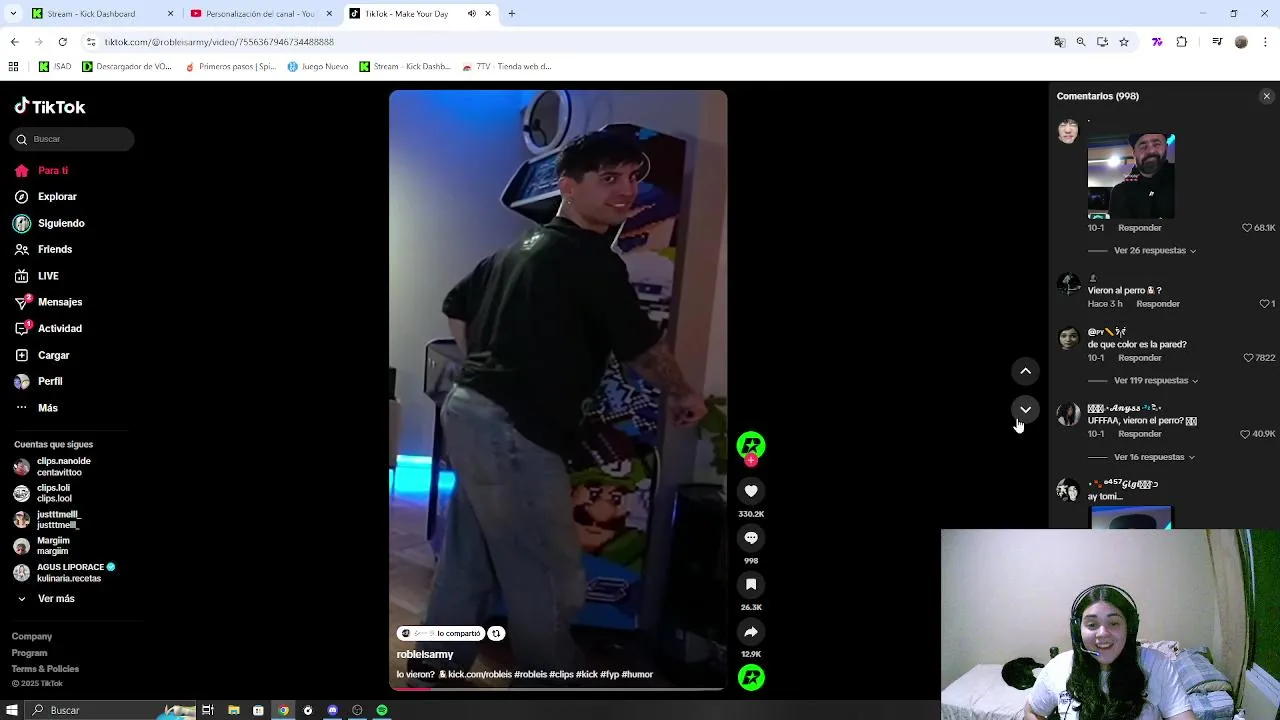The height and width of the screenshot is (720, 1280).
Task: Bookmark the video with save icon
Action: tap(751, 585)
